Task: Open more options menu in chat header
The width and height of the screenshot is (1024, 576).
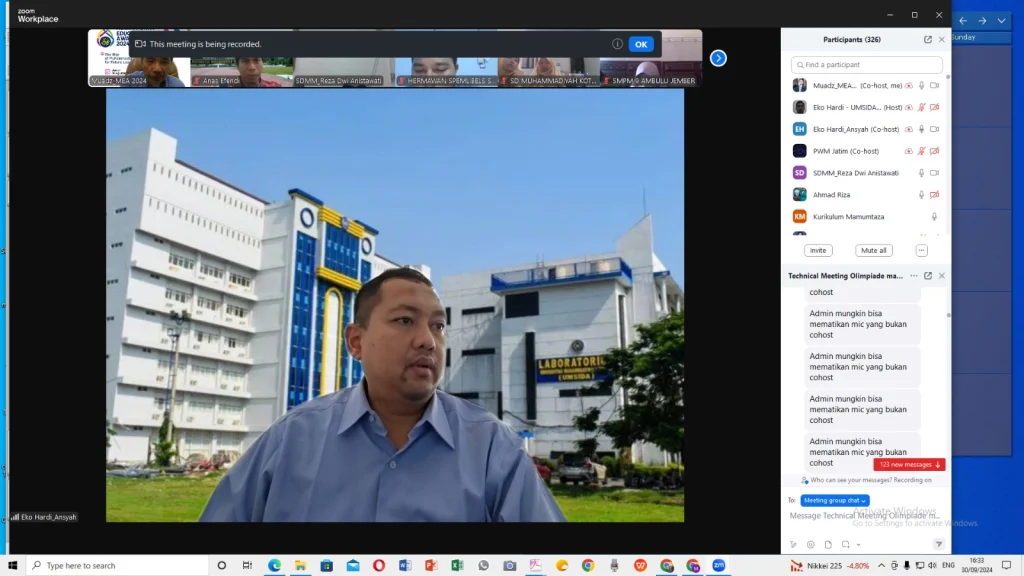Action: pyautogui.click(x=914, y=276)
